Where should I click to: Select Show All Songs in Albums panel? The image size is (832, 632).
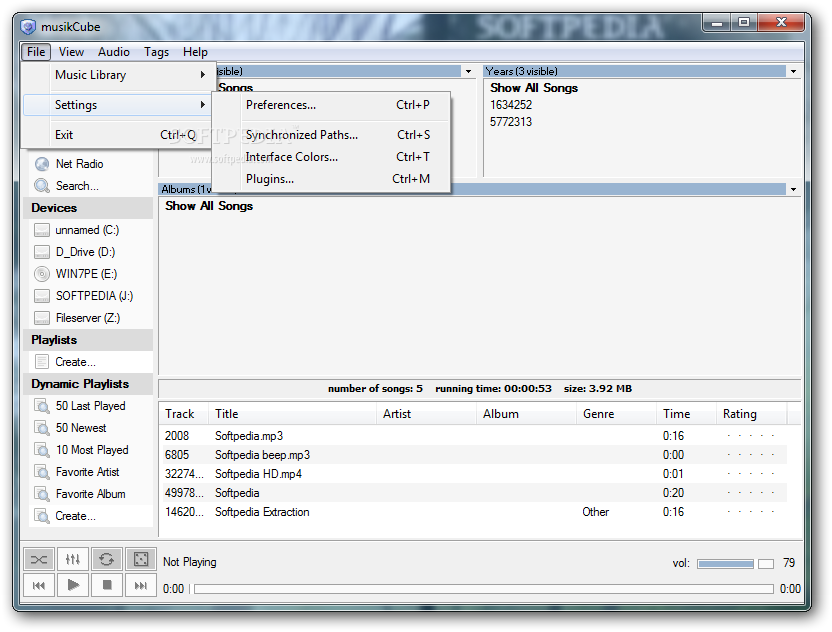pyautogui.click(x=209, y=206)
